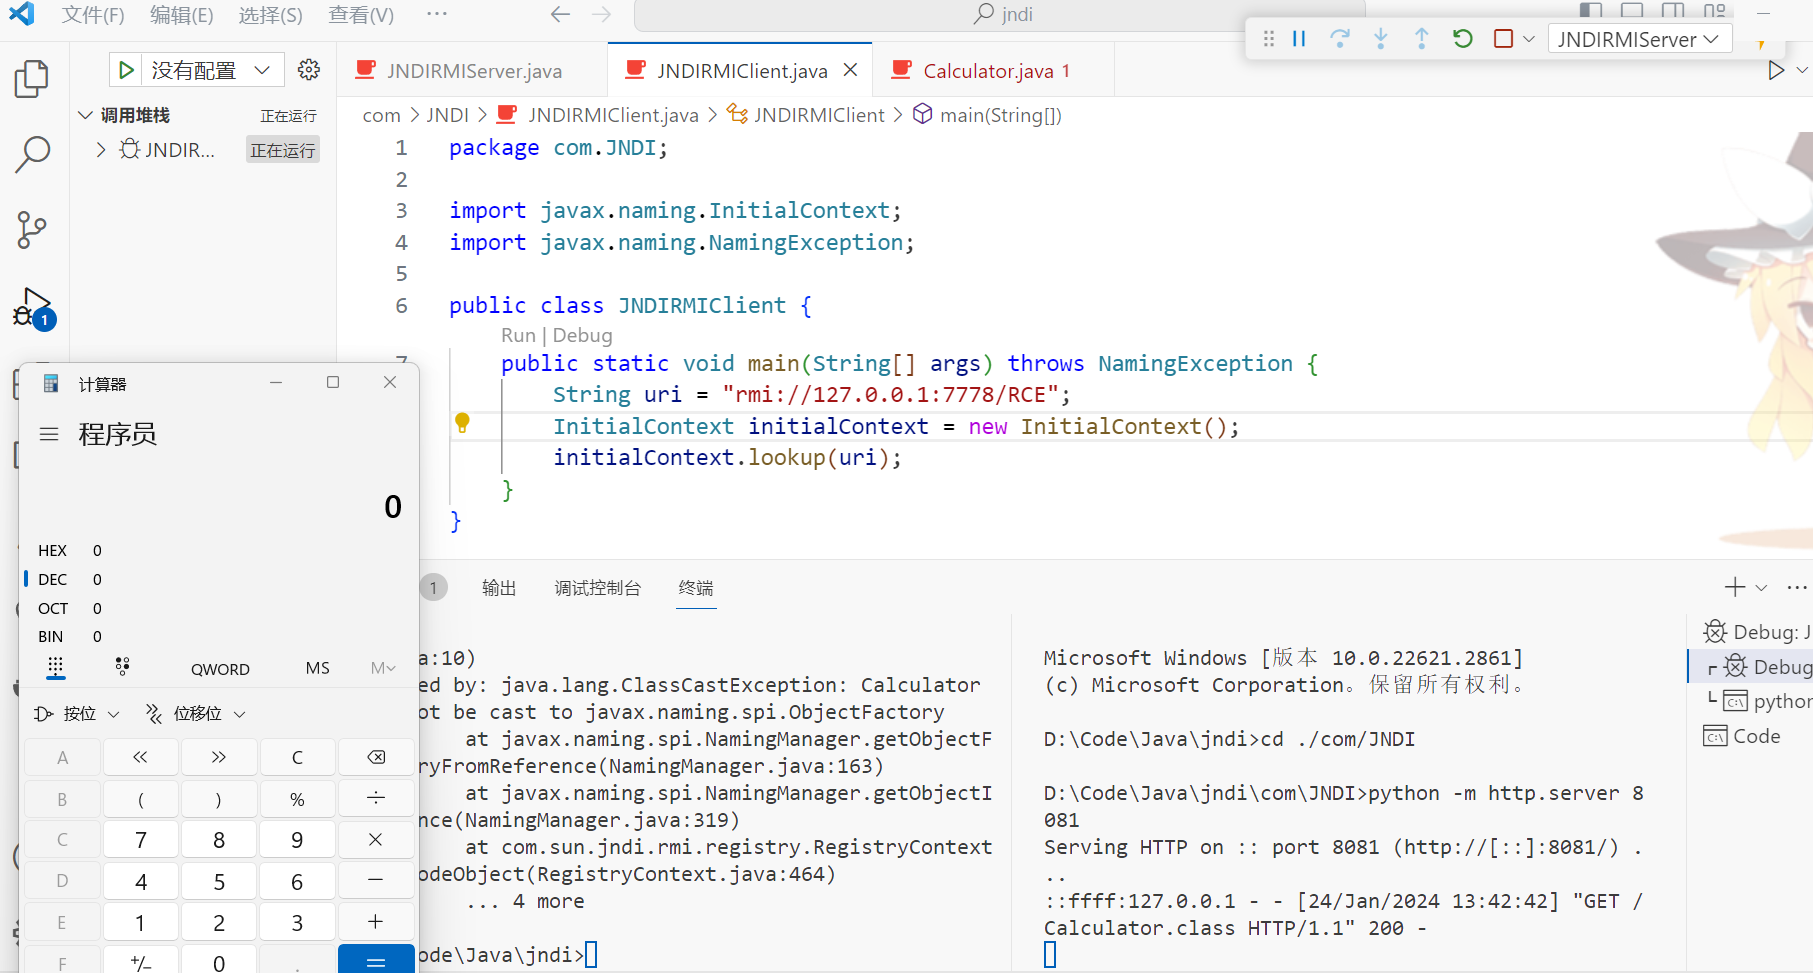
Task: Close the JNDIRMIClient.java tab
Action: click(x=850, y=70)
